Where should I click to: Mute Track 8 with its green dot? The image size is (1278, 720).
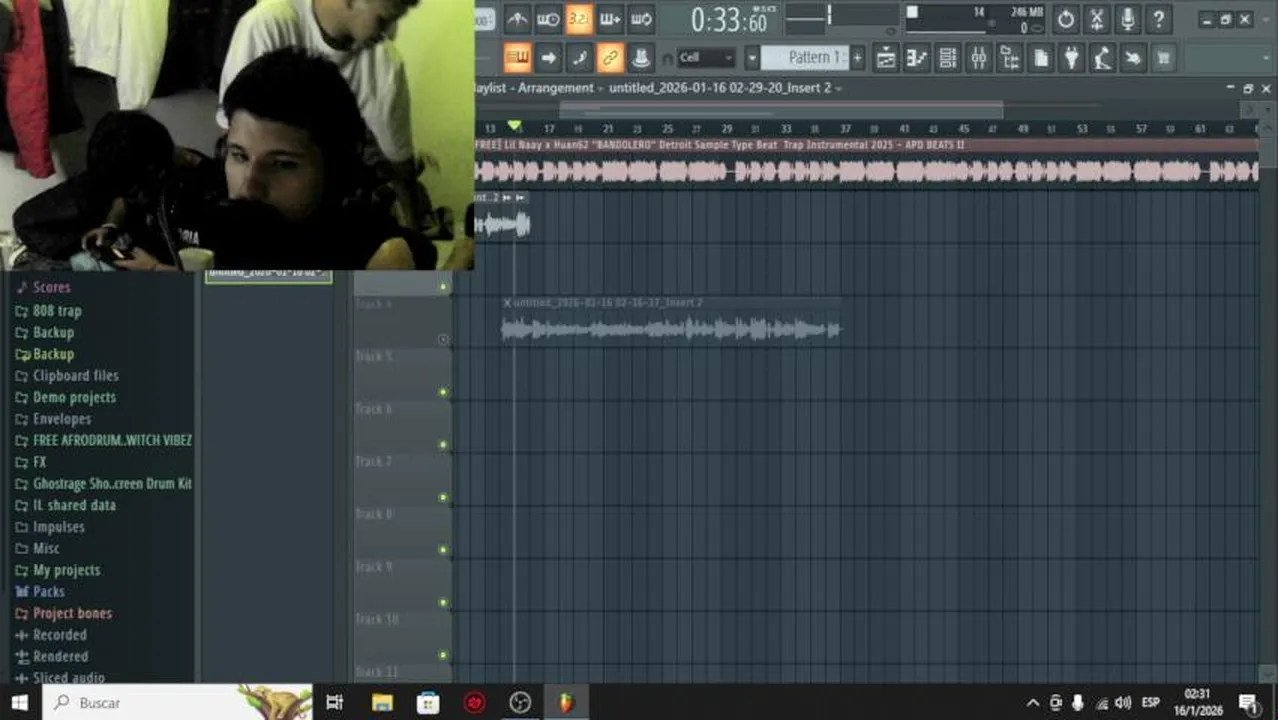[x=443, y=550]
